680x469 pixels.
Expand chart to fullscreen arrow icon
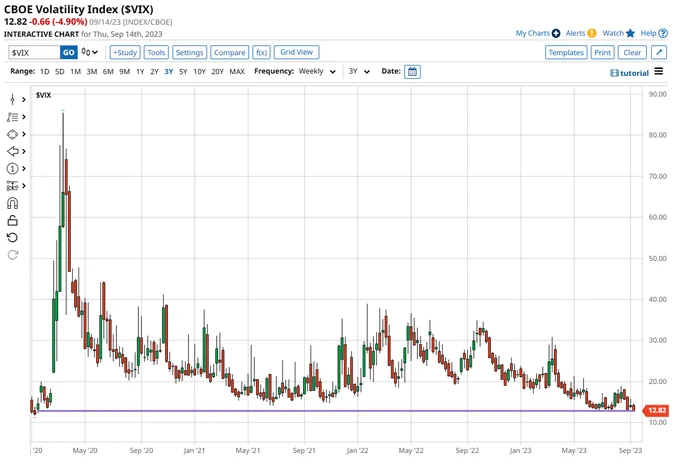click(x=659, y=52)
